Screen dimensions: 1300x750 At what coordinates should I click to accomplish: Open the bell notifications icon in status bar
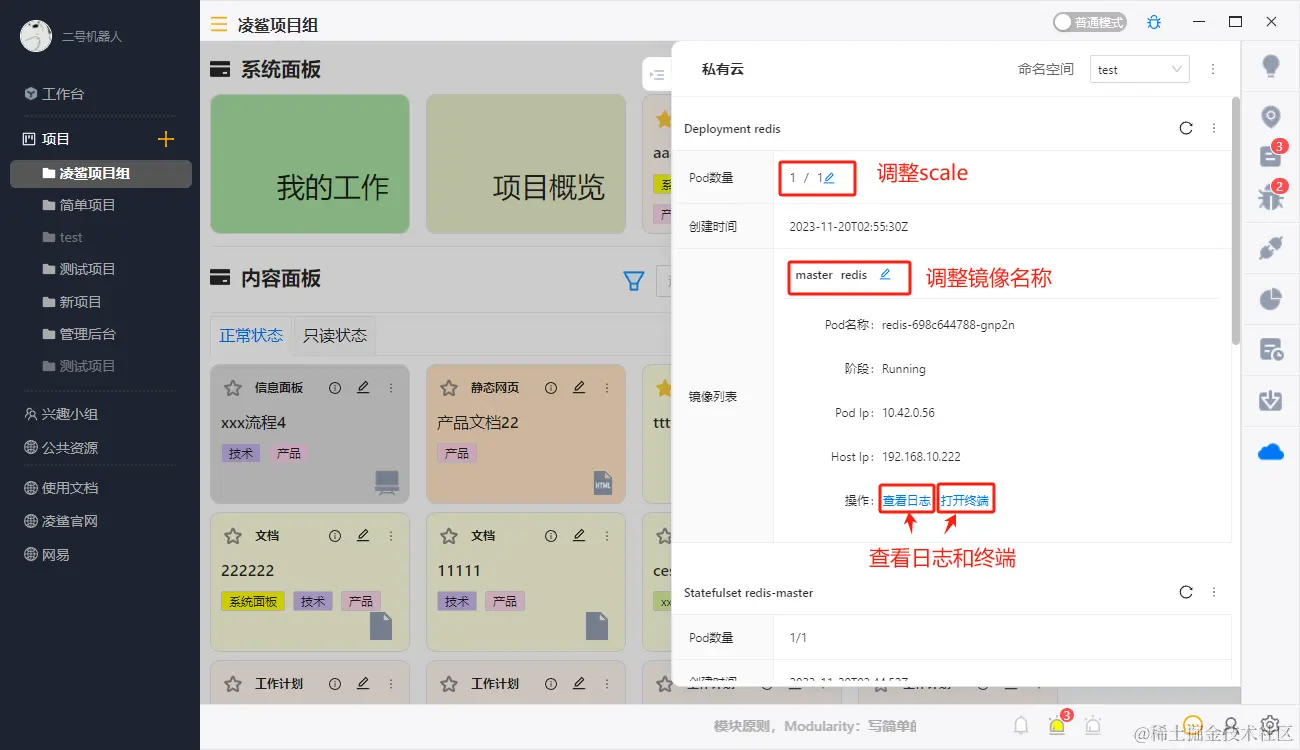(1021, 725)
